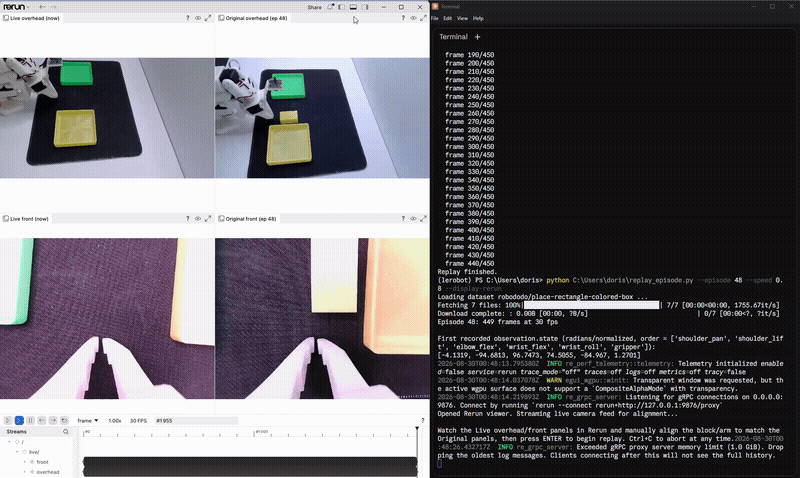800x478 pixels.
Task: Open the Edit menu in Terminal
Action: tap(447, 18)
